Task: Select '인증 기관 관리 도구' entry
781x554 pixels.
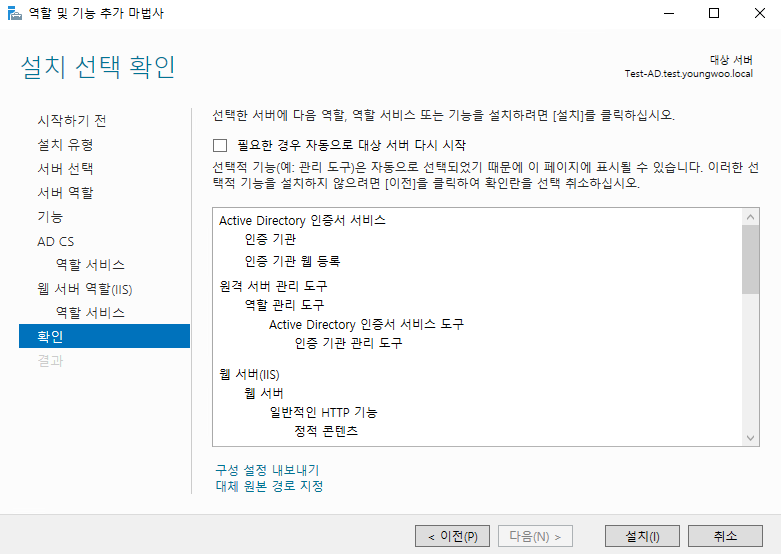Action: 348,343
